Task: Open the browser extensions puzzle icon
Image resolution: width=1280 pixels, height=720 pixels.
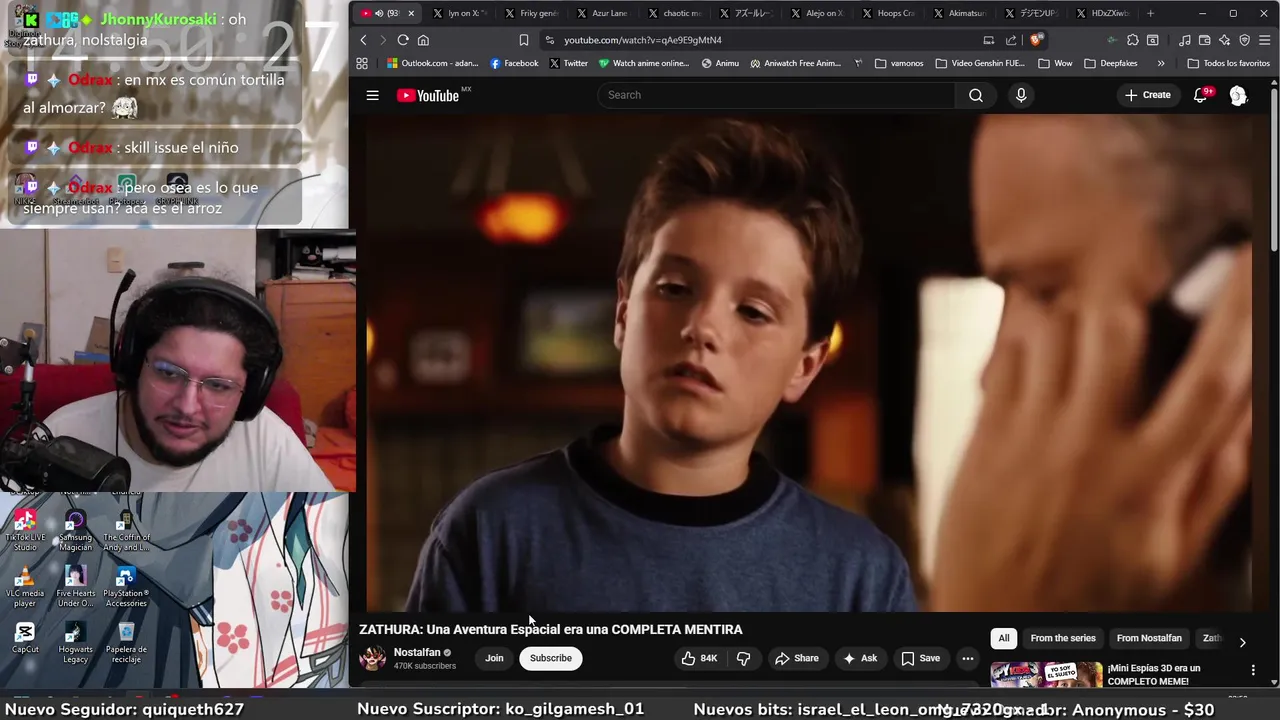Action: (x=1132, y=40)
